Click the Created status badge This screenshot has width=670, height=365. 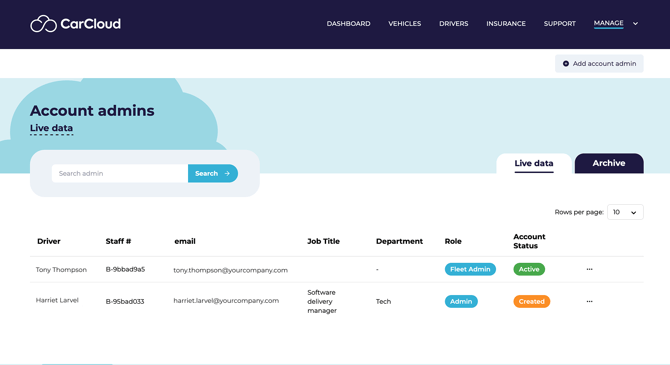532,301
